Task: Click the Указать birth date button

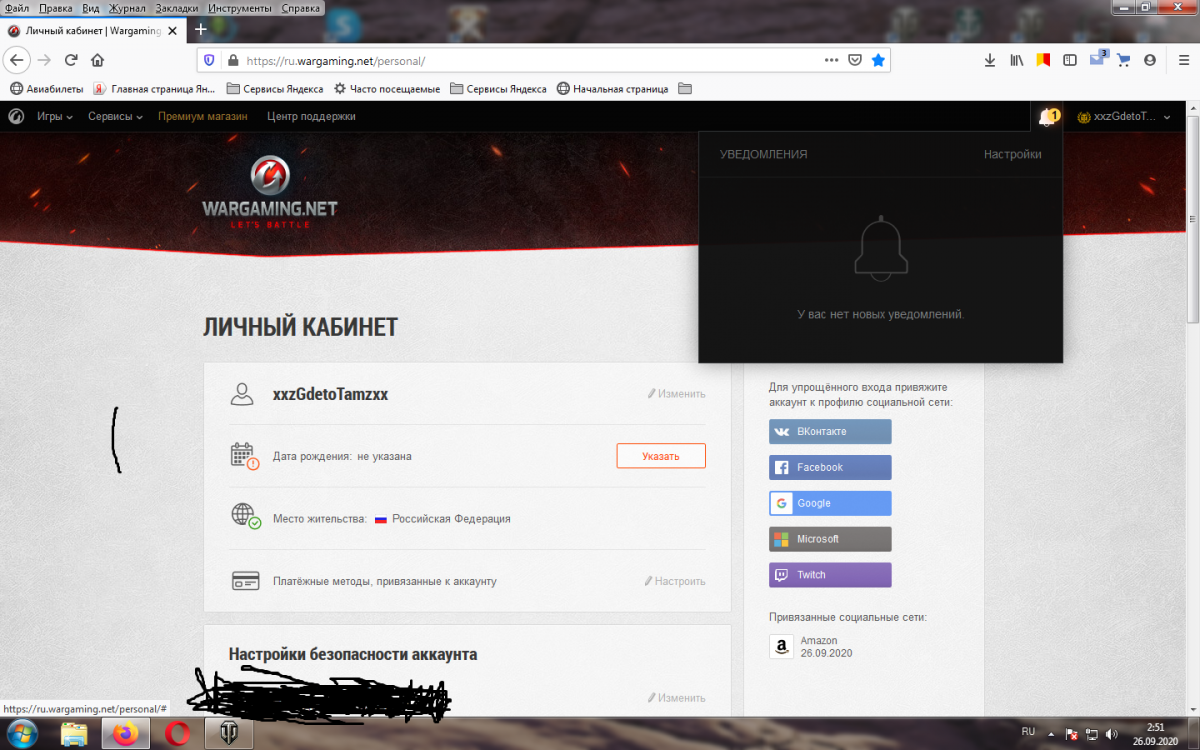Action: point(661,456)
